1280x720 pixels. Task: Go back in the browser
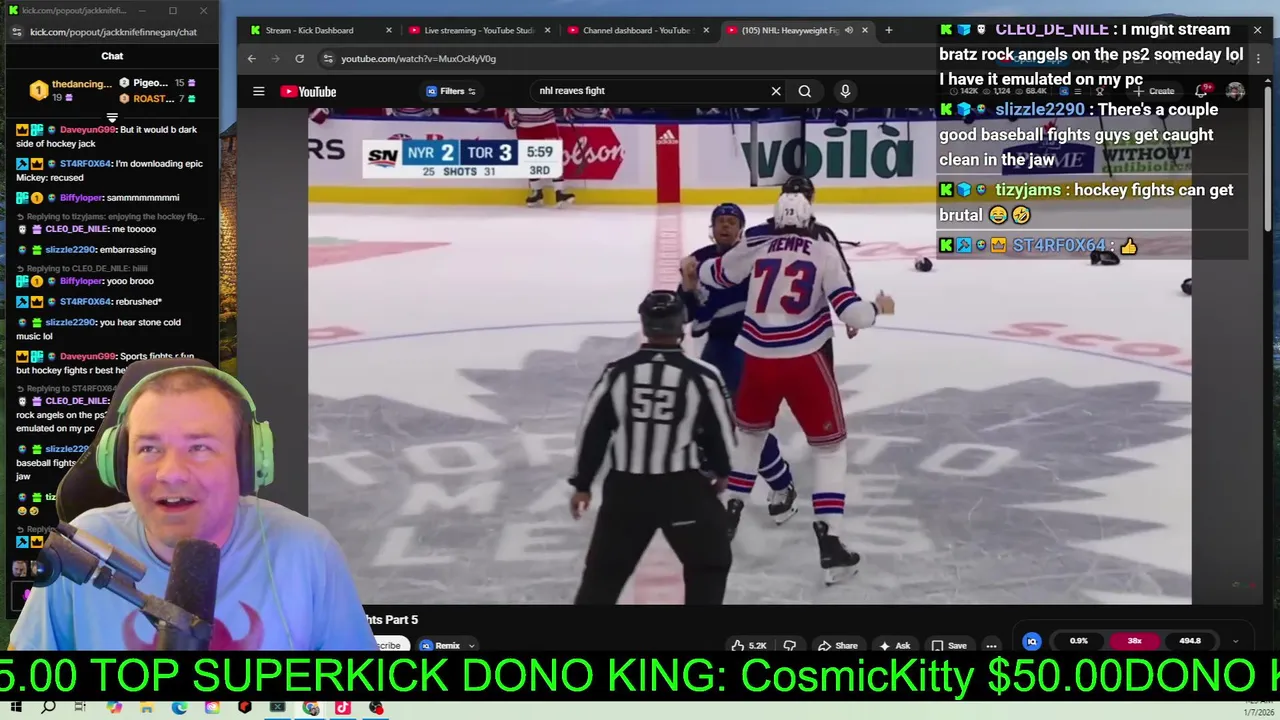pyautogui.click(x=252, y=59)
